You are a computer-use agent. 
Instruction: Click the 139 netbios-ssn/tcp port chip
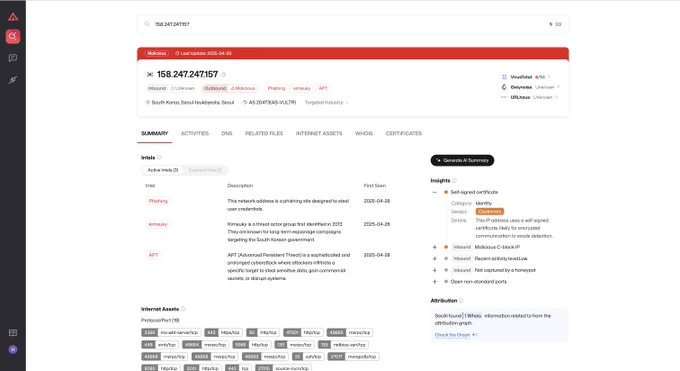(343, 345)
